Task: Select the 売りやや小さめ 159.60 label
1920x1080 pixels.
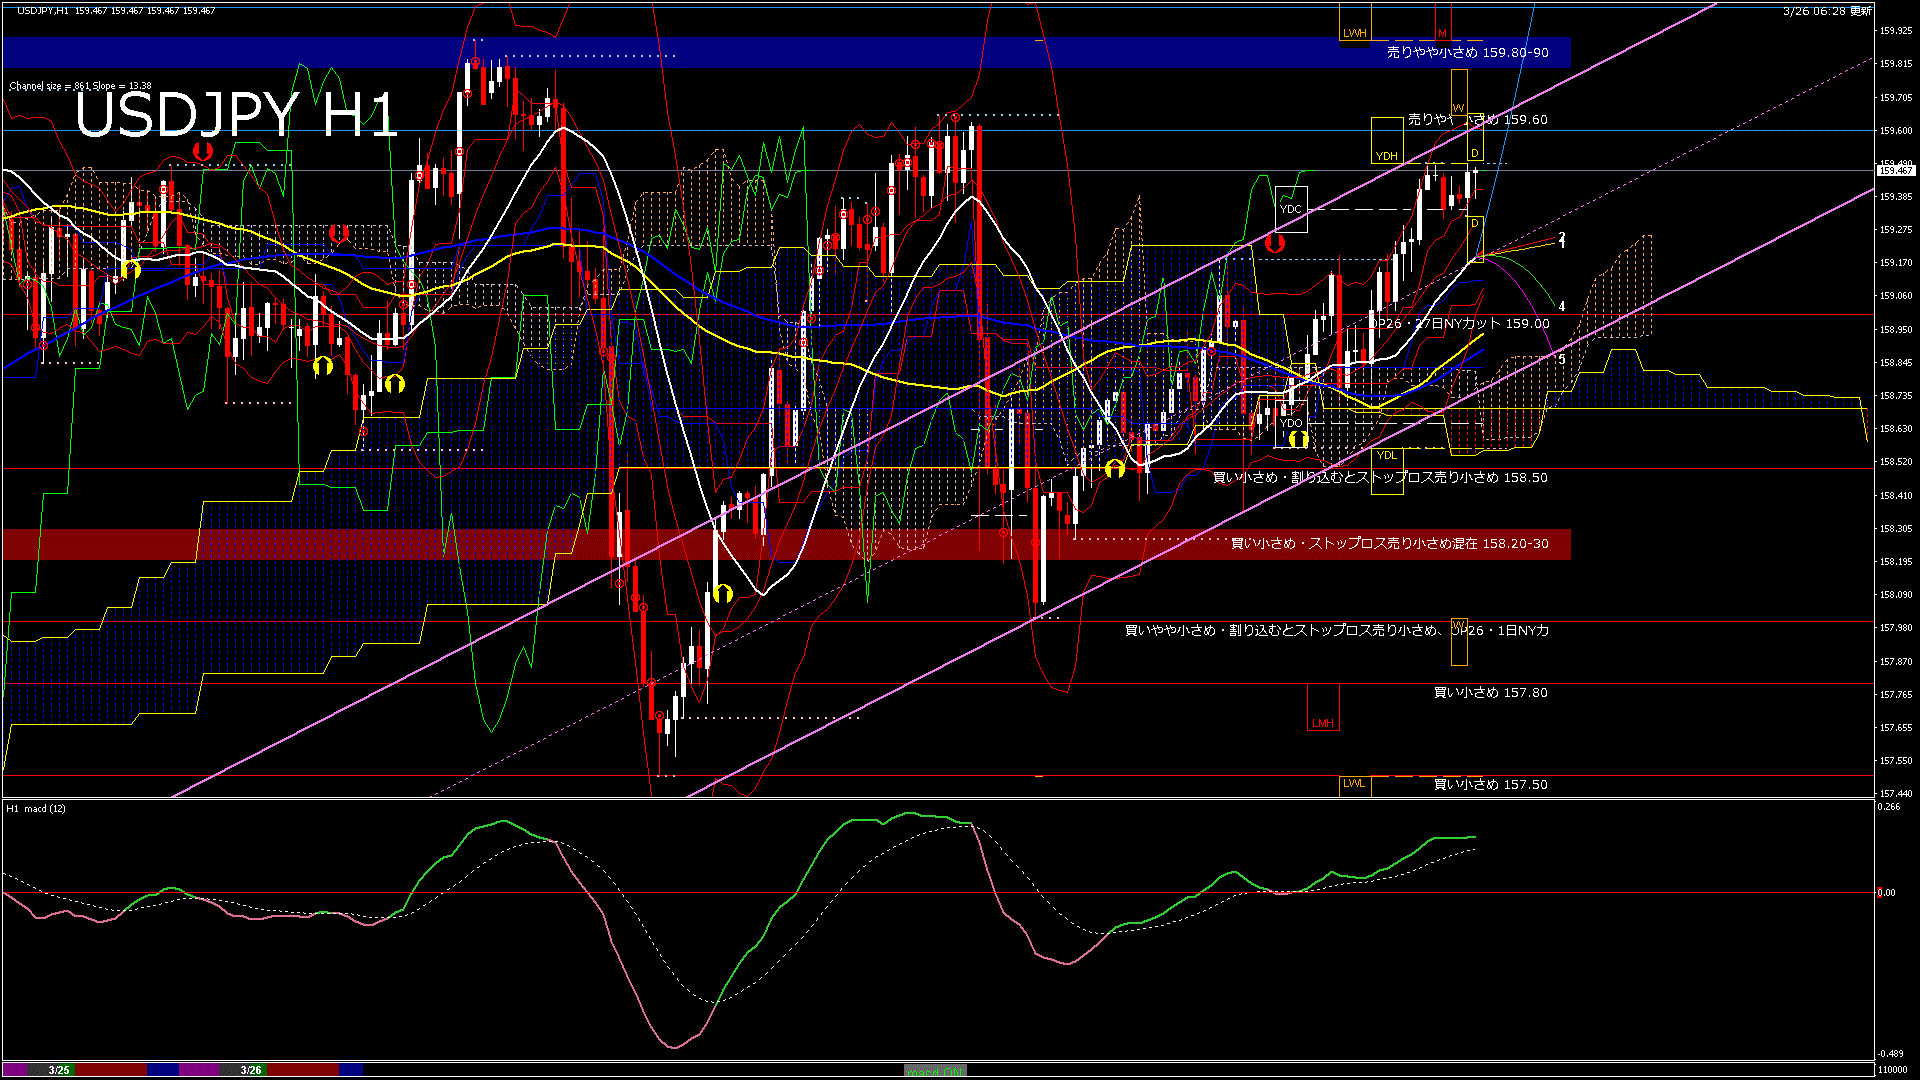Action: (1477, 119)
